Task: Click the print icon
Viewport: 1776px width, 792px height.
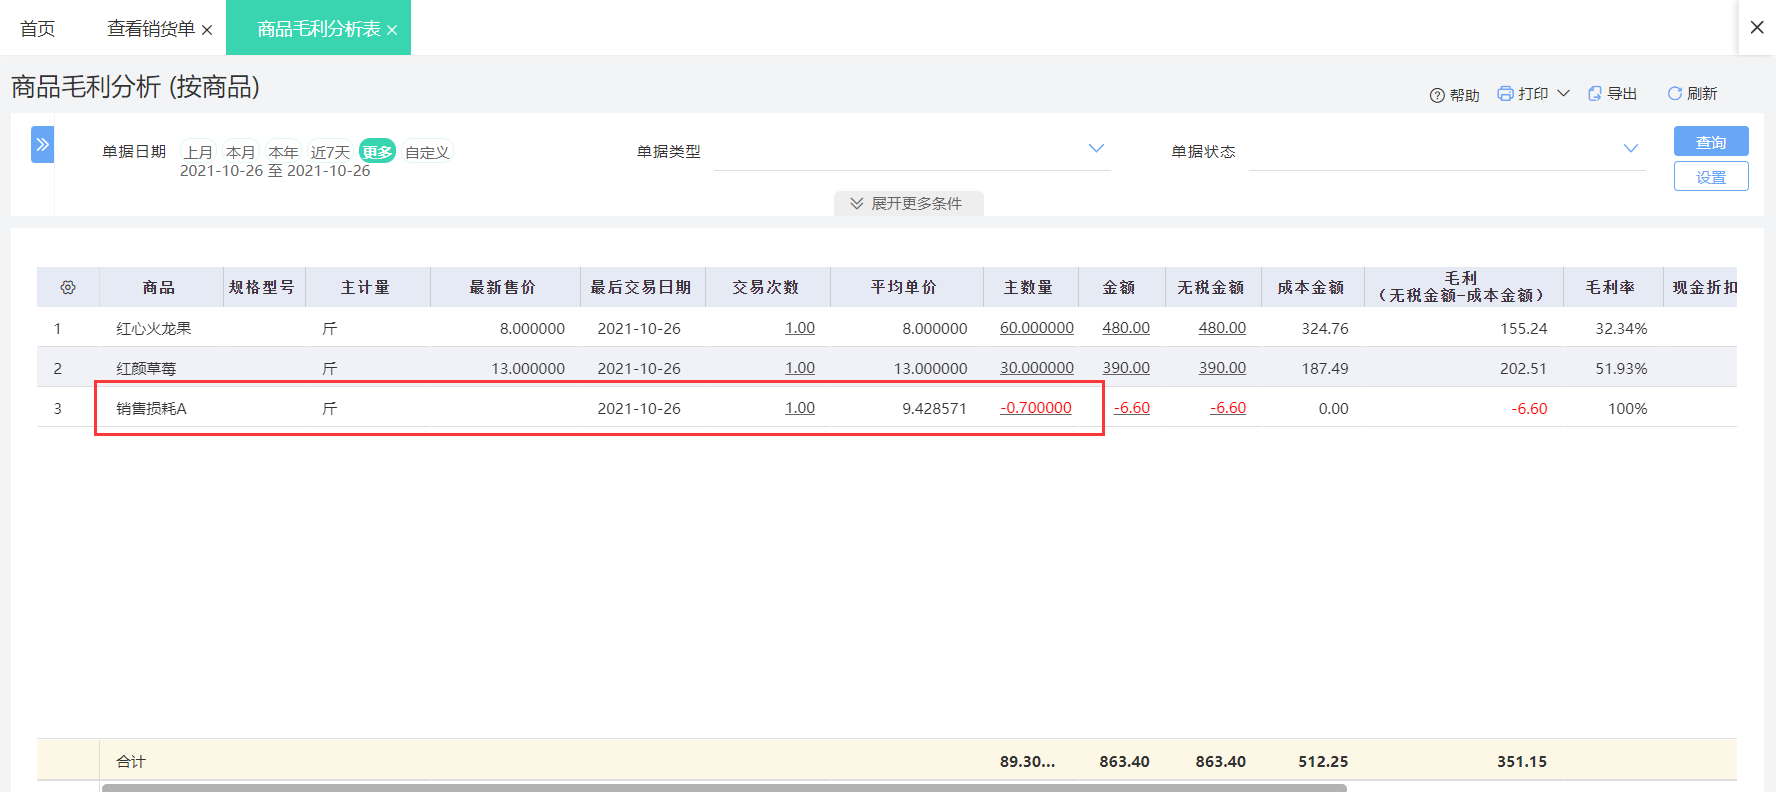Action: [1505, 93]
